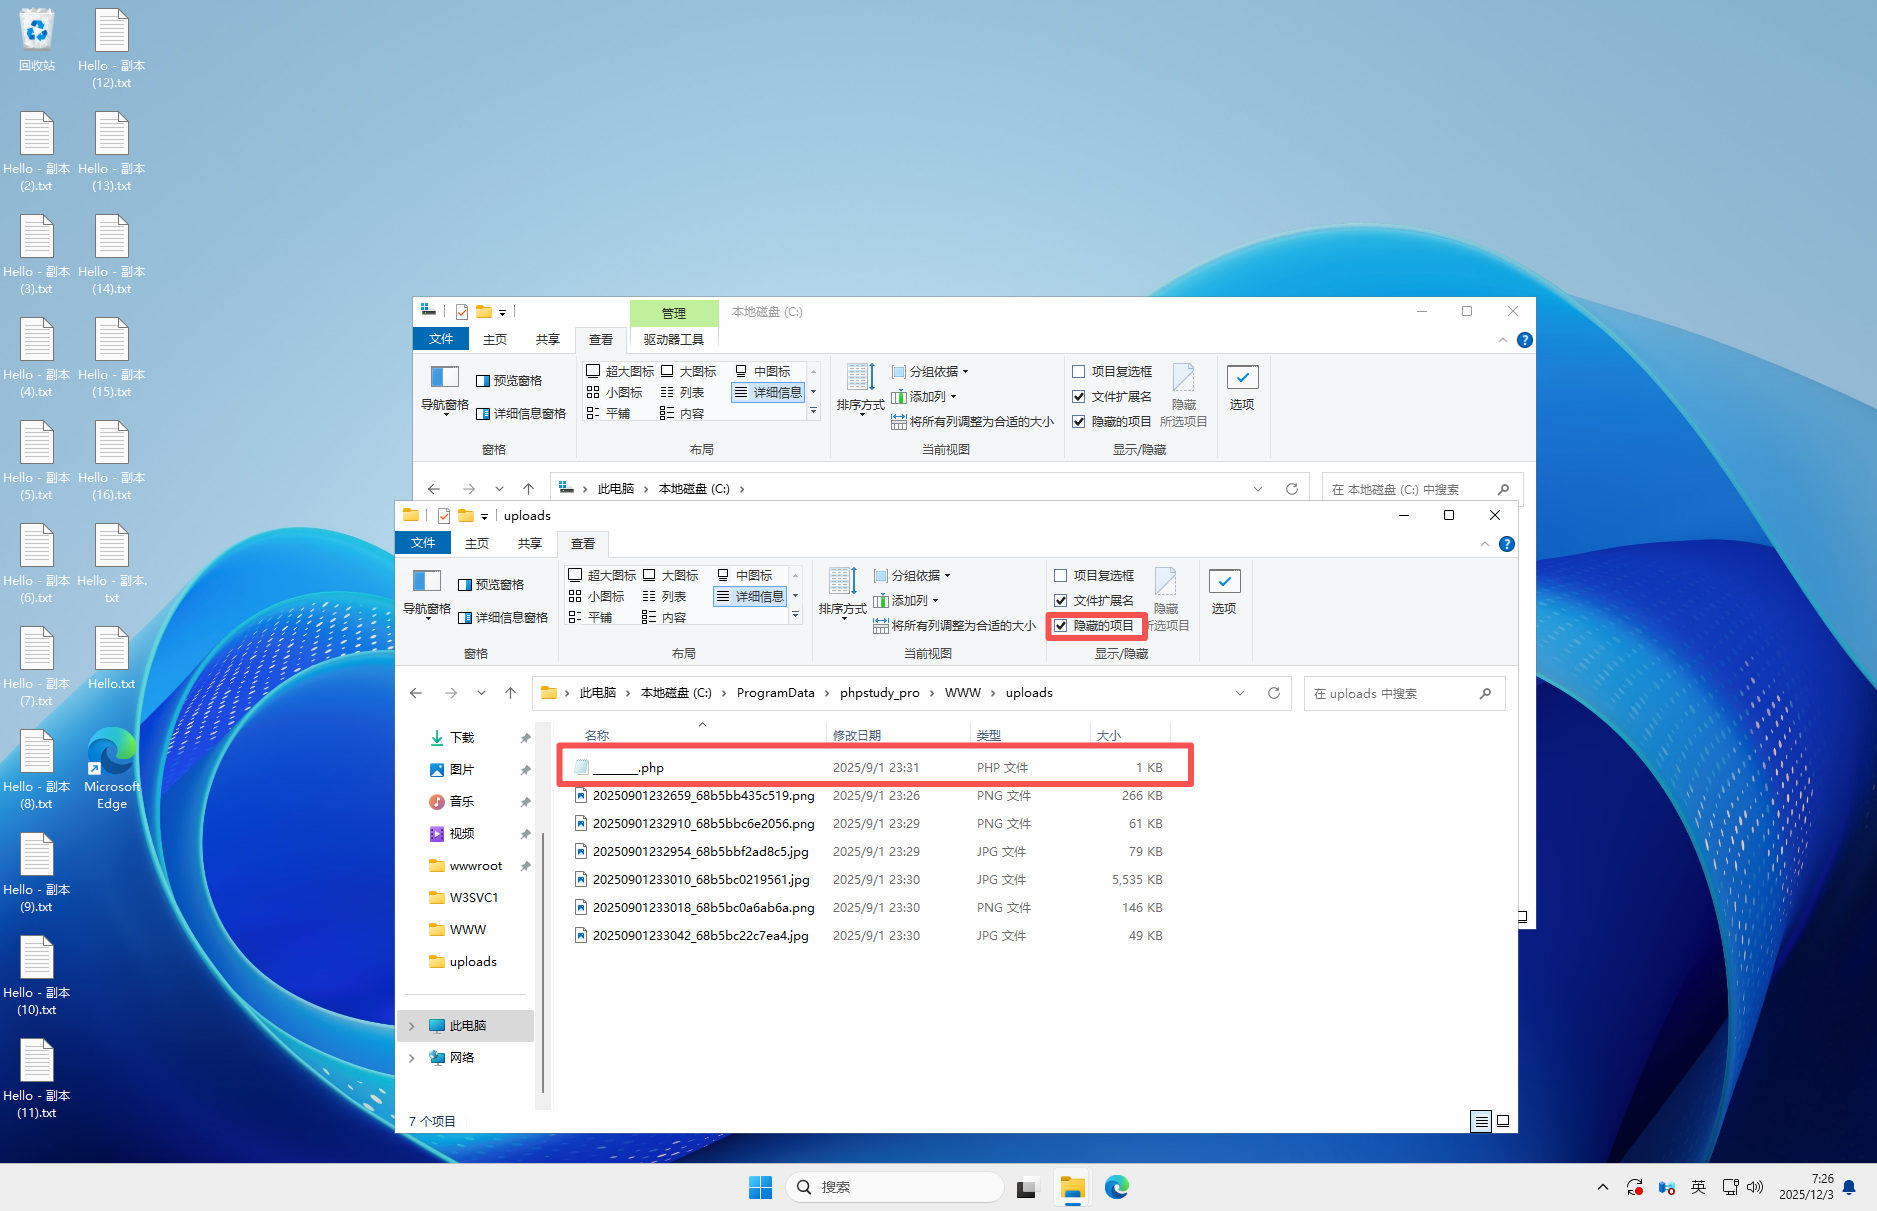Click search box in Local Disk C window
Screen dimensions: 1877x1211
(1422, 489)
